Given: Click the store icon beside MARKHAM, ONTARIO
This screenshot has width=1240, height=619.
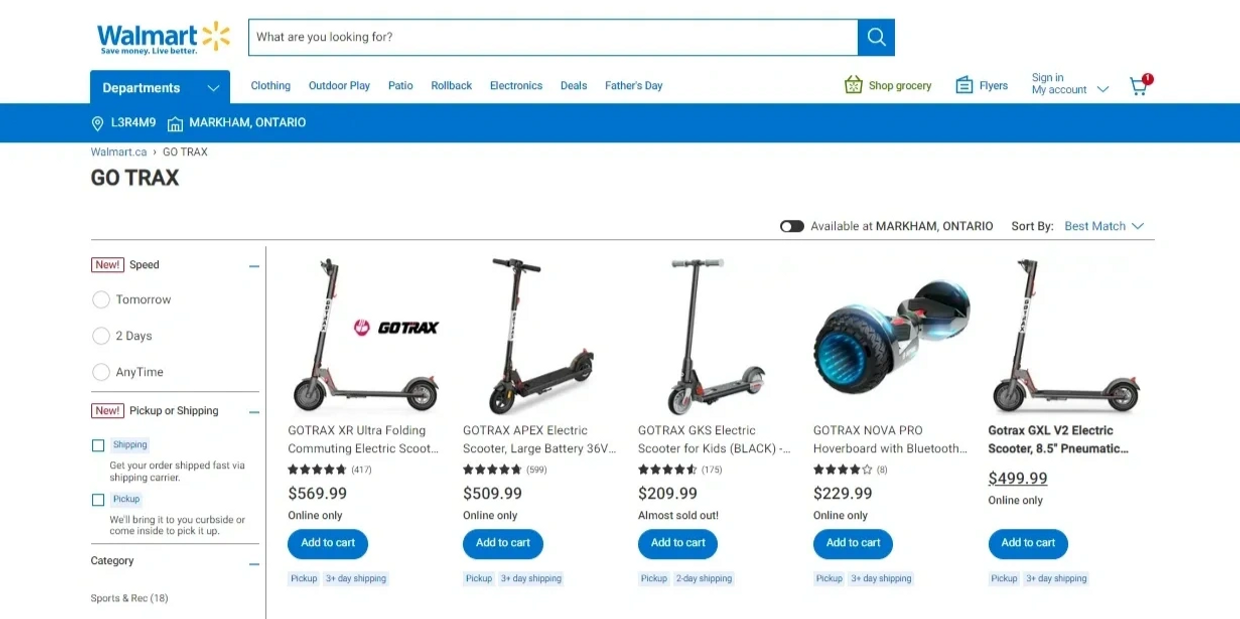Looking at the screenshot, I should pos(175,123).
